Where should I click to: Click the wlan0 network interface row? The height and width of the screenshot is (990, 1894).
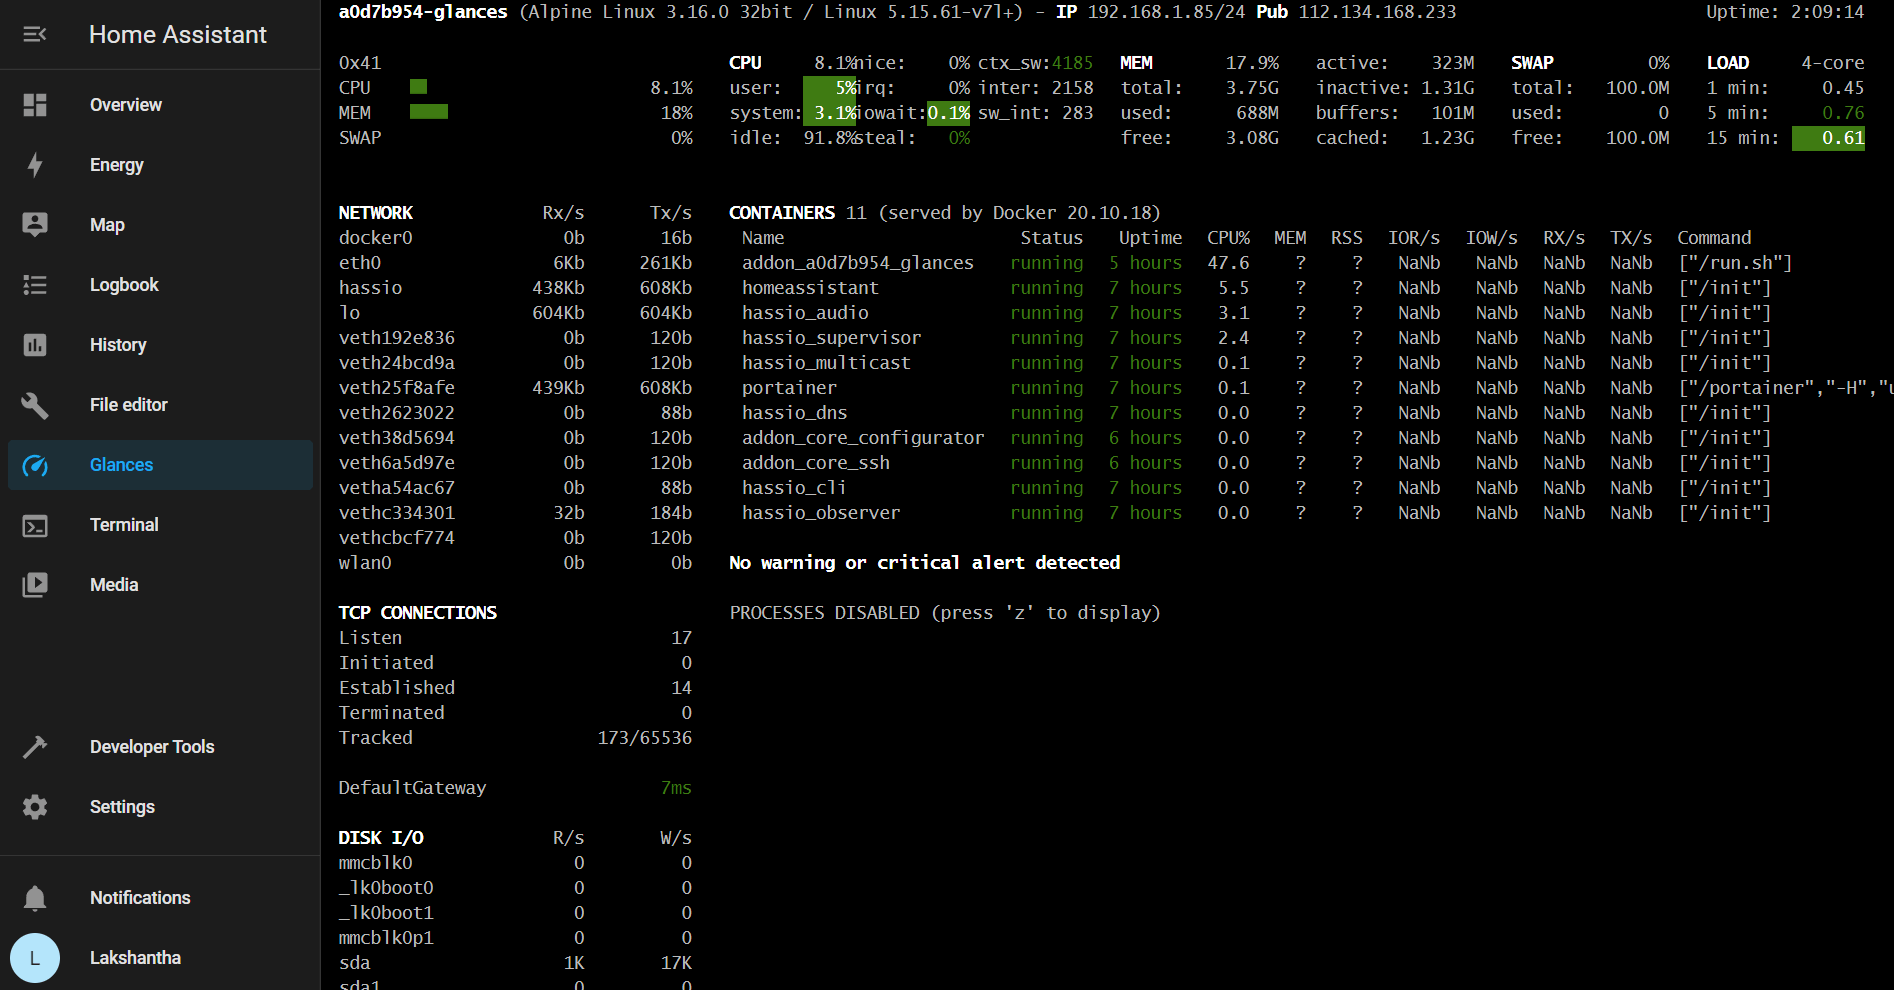coord(515,563)
